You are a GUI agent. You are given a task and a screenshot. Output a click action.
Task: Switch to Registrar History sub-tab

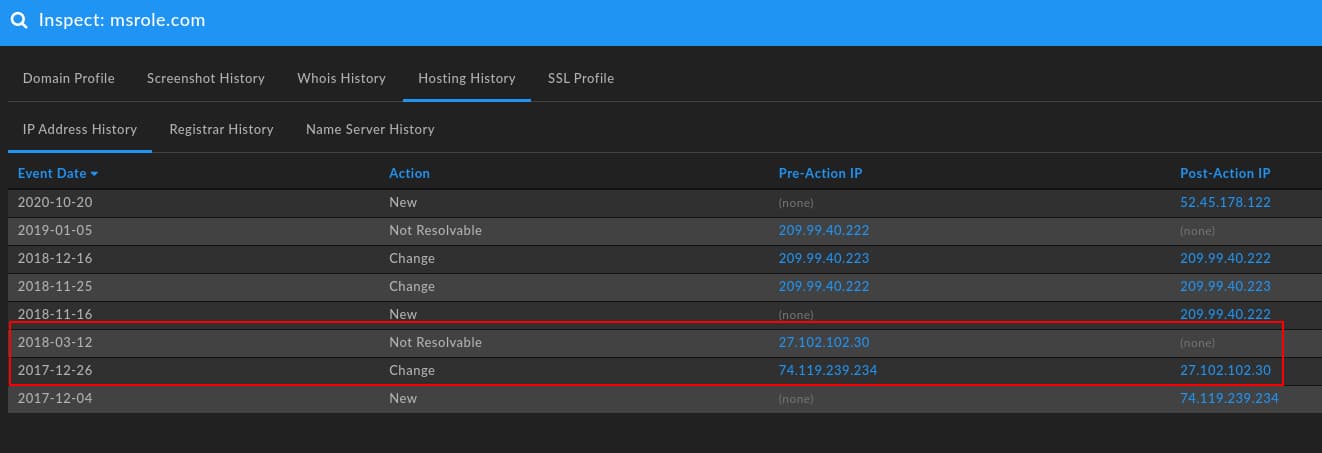pos(221,129)
